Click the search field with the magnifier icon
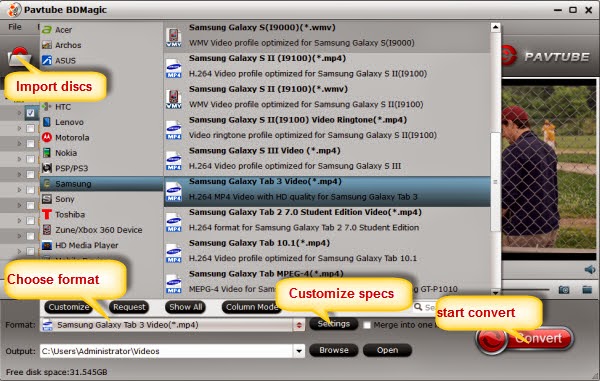Screen dimensions: 600x381 point(424,307)
